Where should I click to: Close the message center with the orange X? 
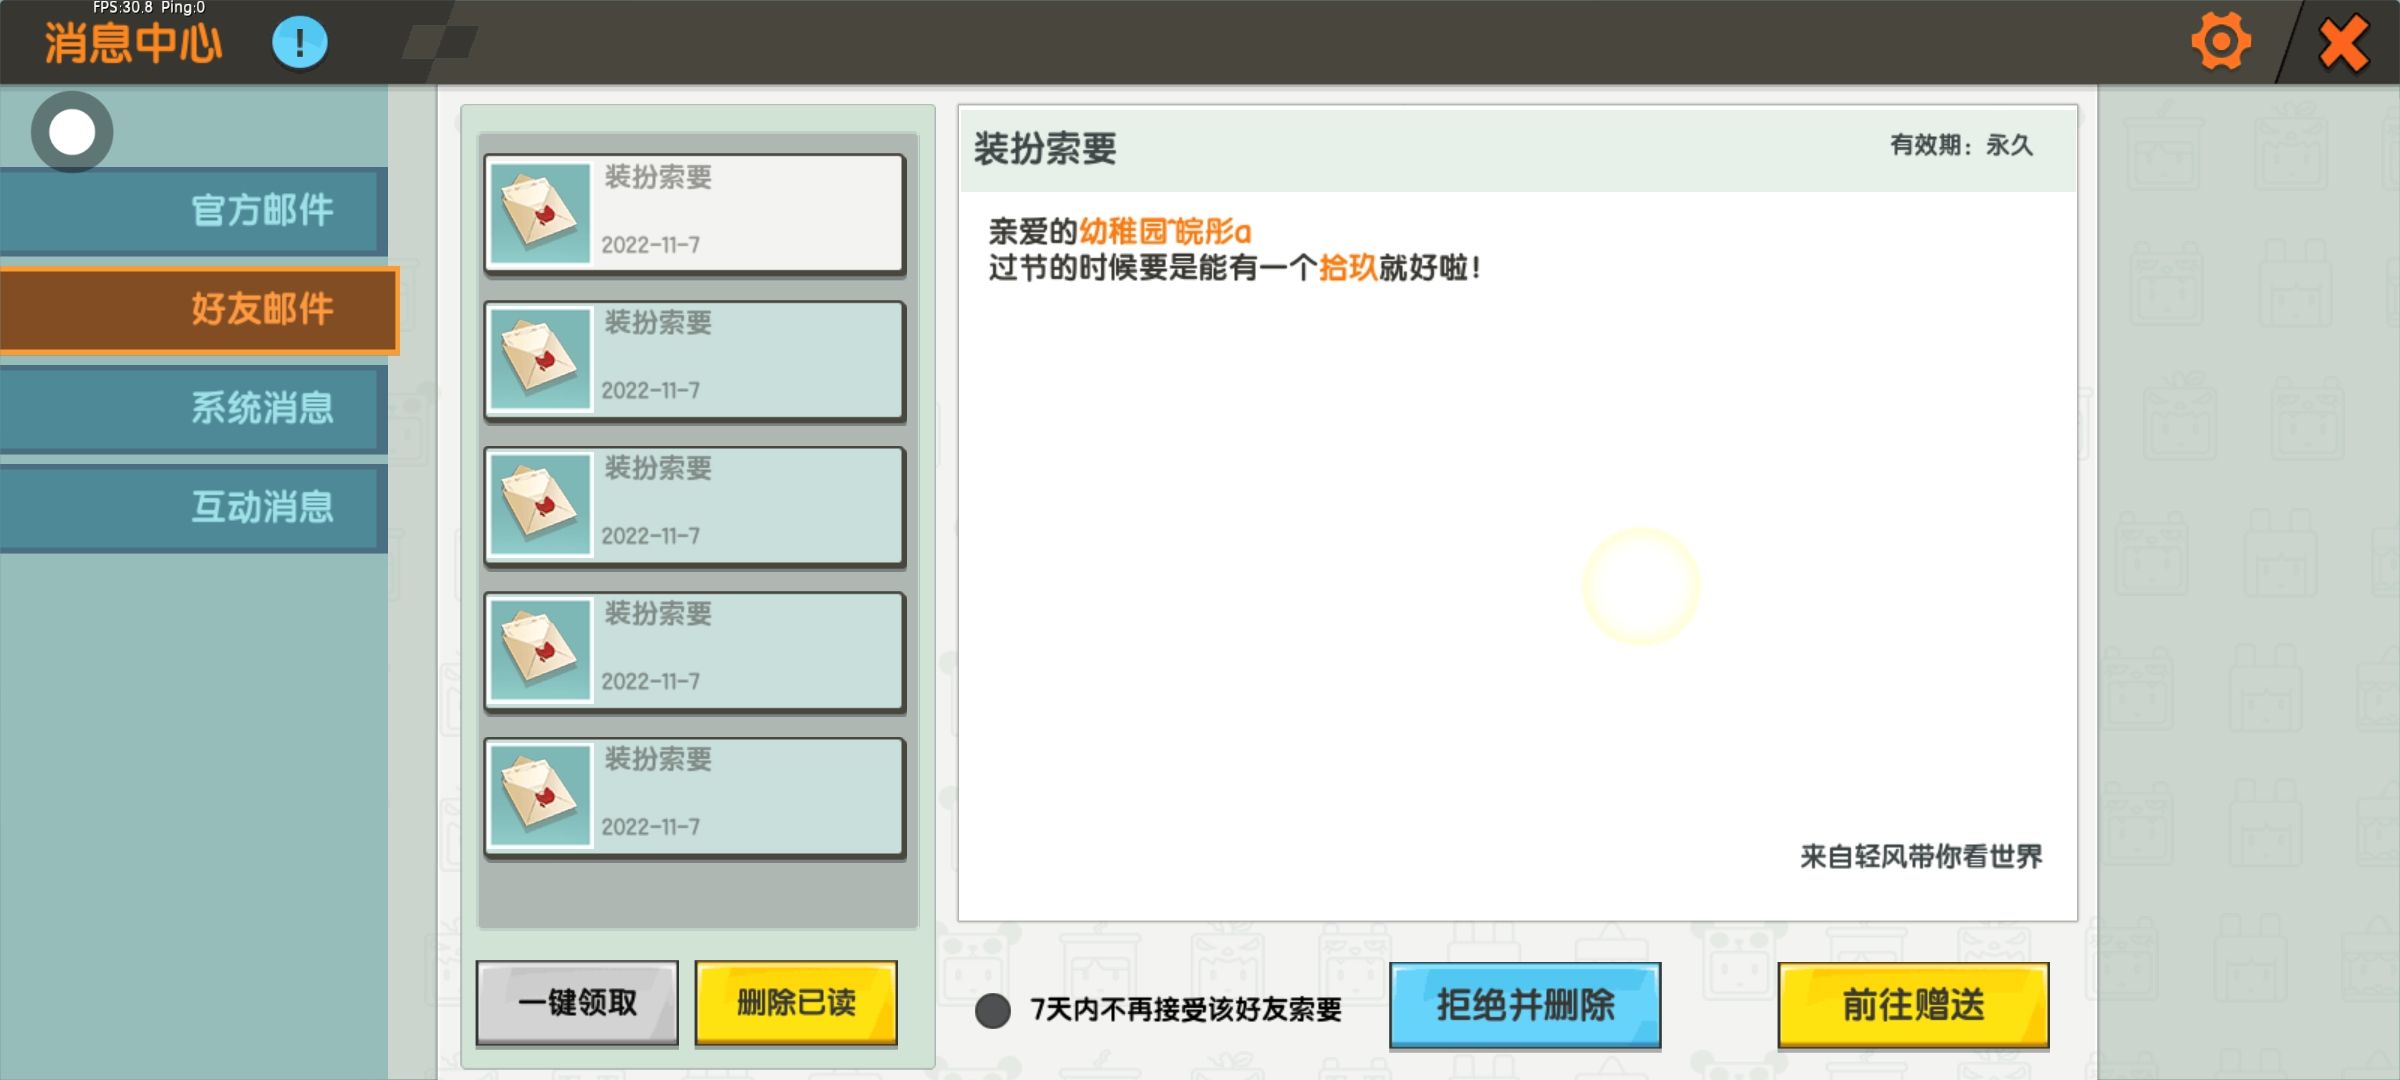(2343, 43)
